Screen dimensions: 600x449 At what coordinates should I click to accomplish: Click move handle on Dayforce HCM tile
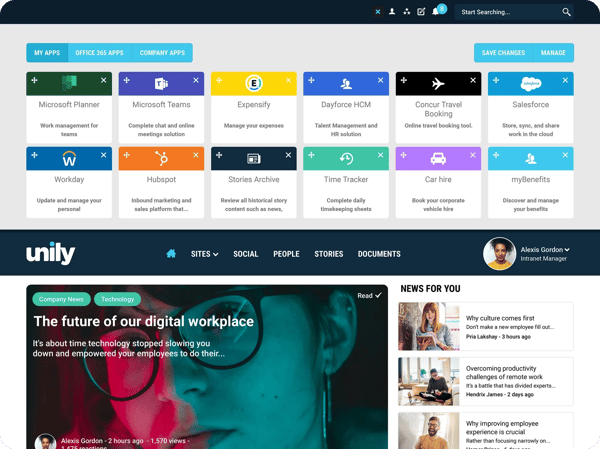click(x=311, y=80)
